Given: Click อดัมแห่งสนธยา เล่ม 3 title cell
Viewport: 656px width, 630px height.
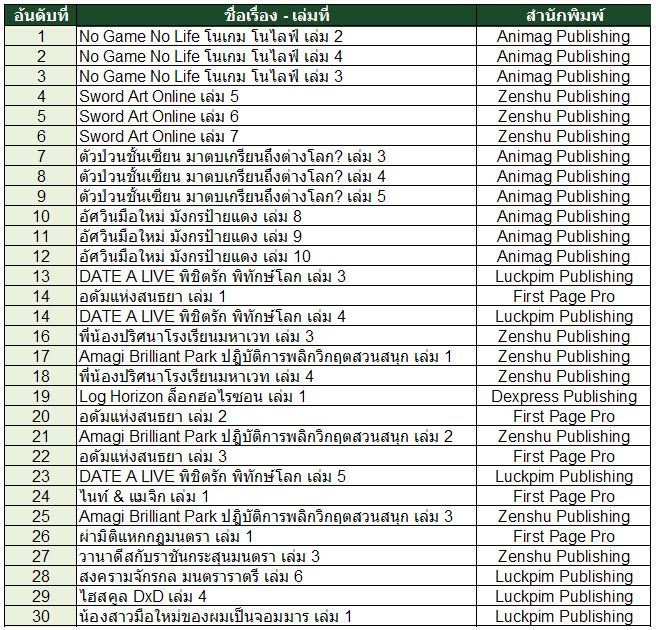Looking at the screenshot, I should click(x=277, y=456).
